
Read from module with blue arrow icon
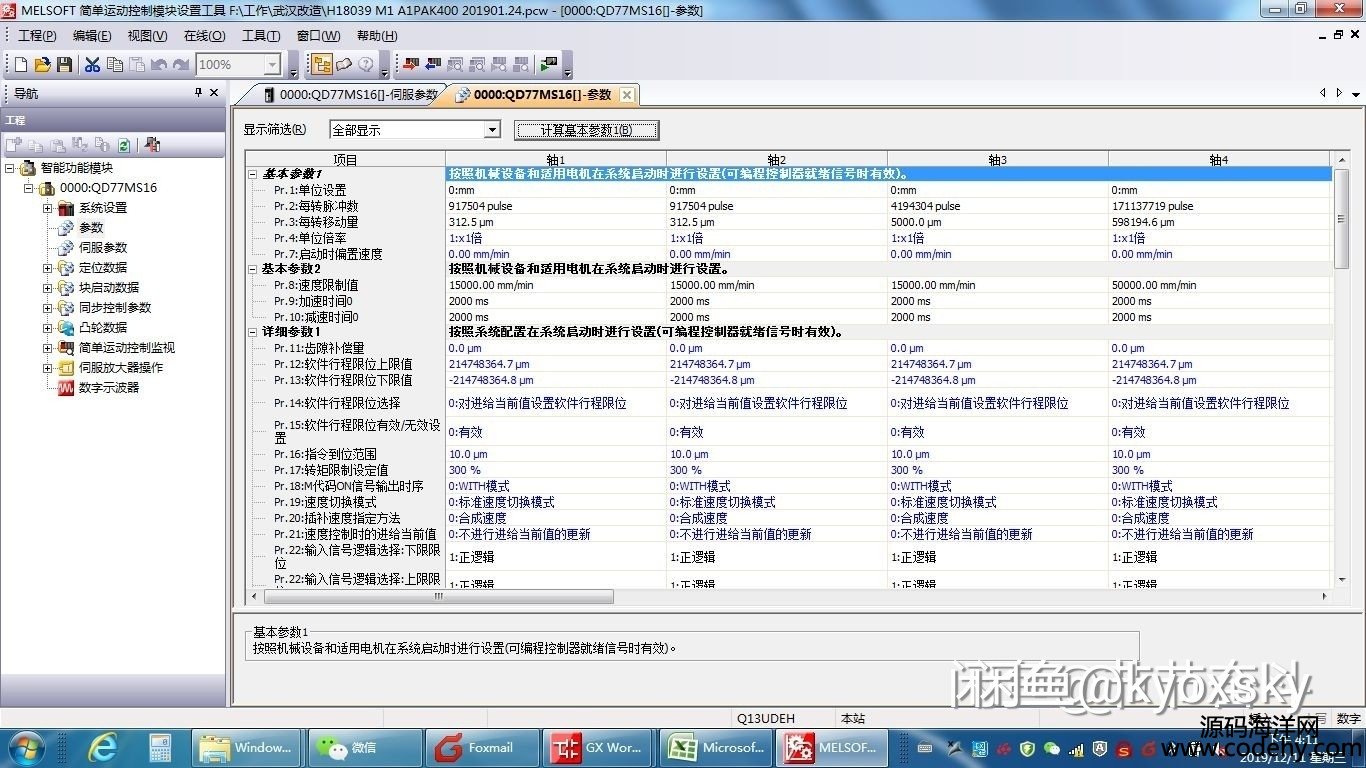click(432, 64)
